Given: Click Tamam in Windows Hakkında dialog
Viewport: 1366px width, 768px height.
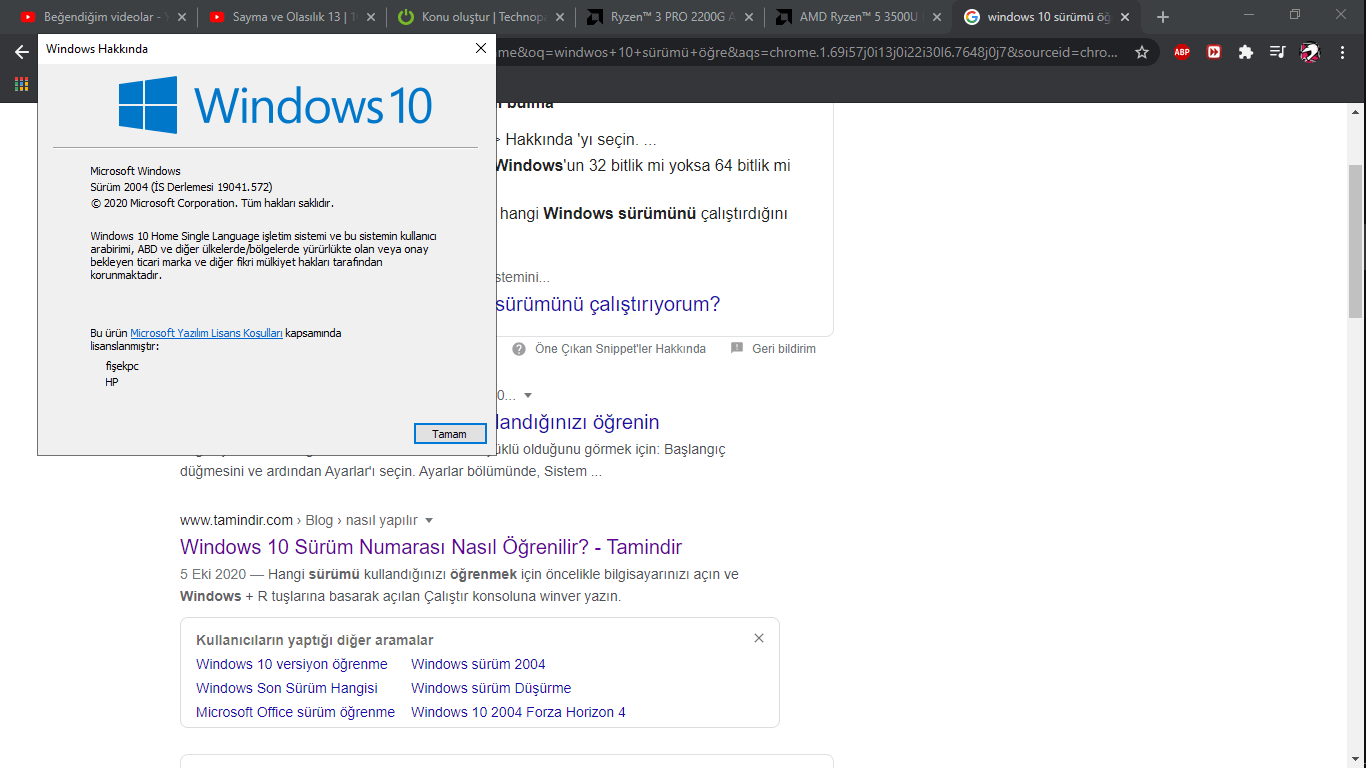Looking at the screenshot, I should point(450,434).
